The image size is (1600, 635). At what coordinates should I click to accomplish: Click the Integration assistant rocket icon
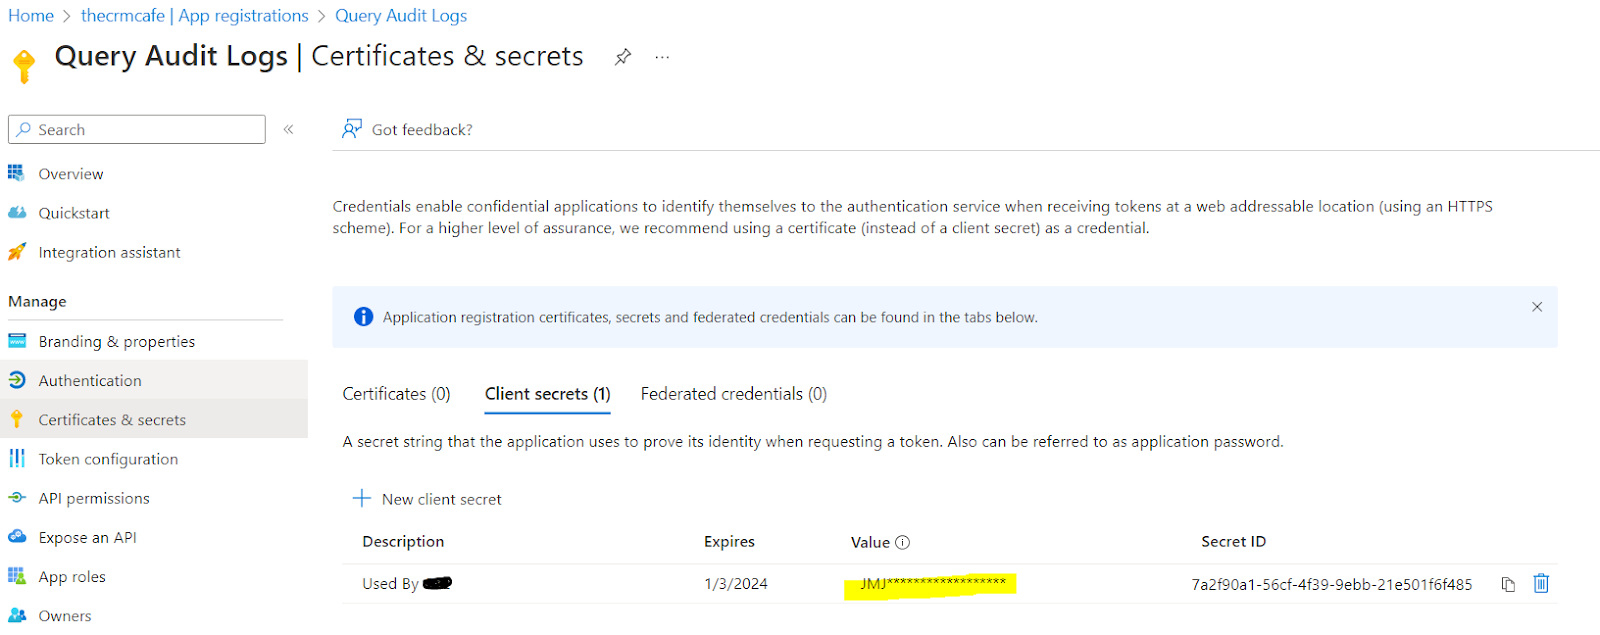pyautogui.click(x=17, y=252)
